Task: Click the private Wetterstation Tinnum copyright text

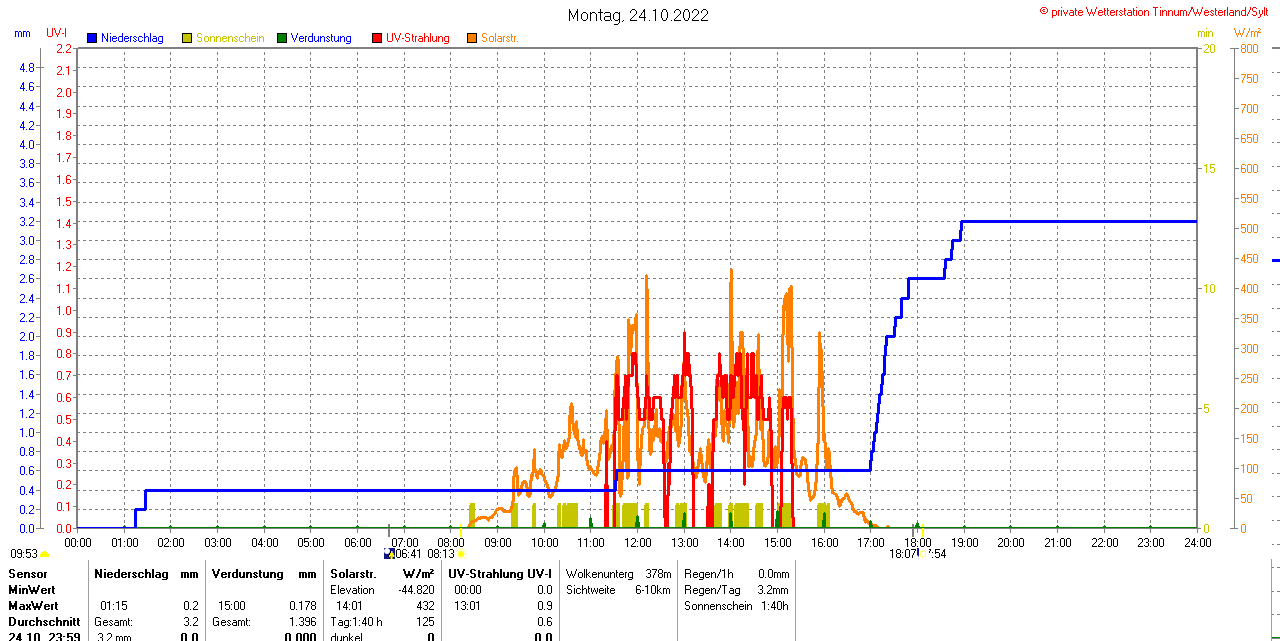Action: 1158,12
